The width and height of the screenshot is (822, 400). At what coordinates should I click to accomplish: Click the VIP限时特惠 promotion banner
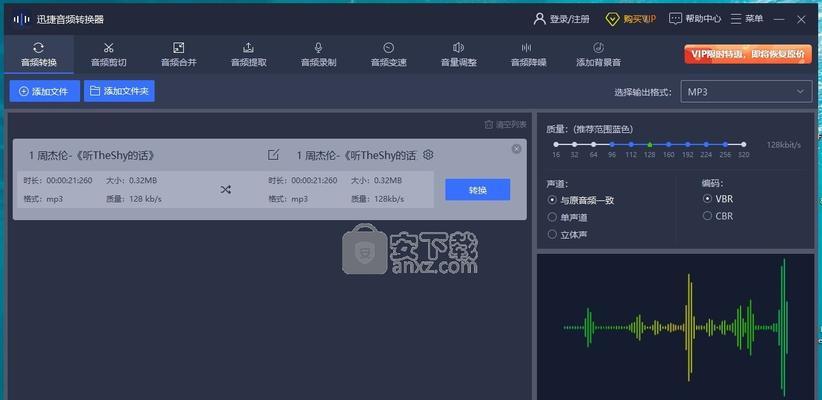pyautogui.click(x=748, y=54)
